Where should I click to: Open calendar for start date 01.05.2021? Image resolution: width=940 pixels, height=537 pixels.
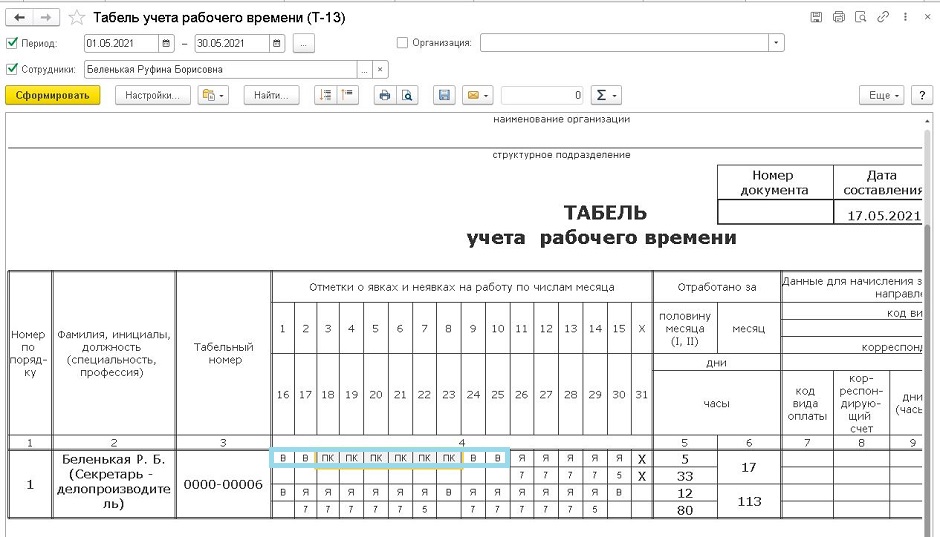[x=167, y=43]
